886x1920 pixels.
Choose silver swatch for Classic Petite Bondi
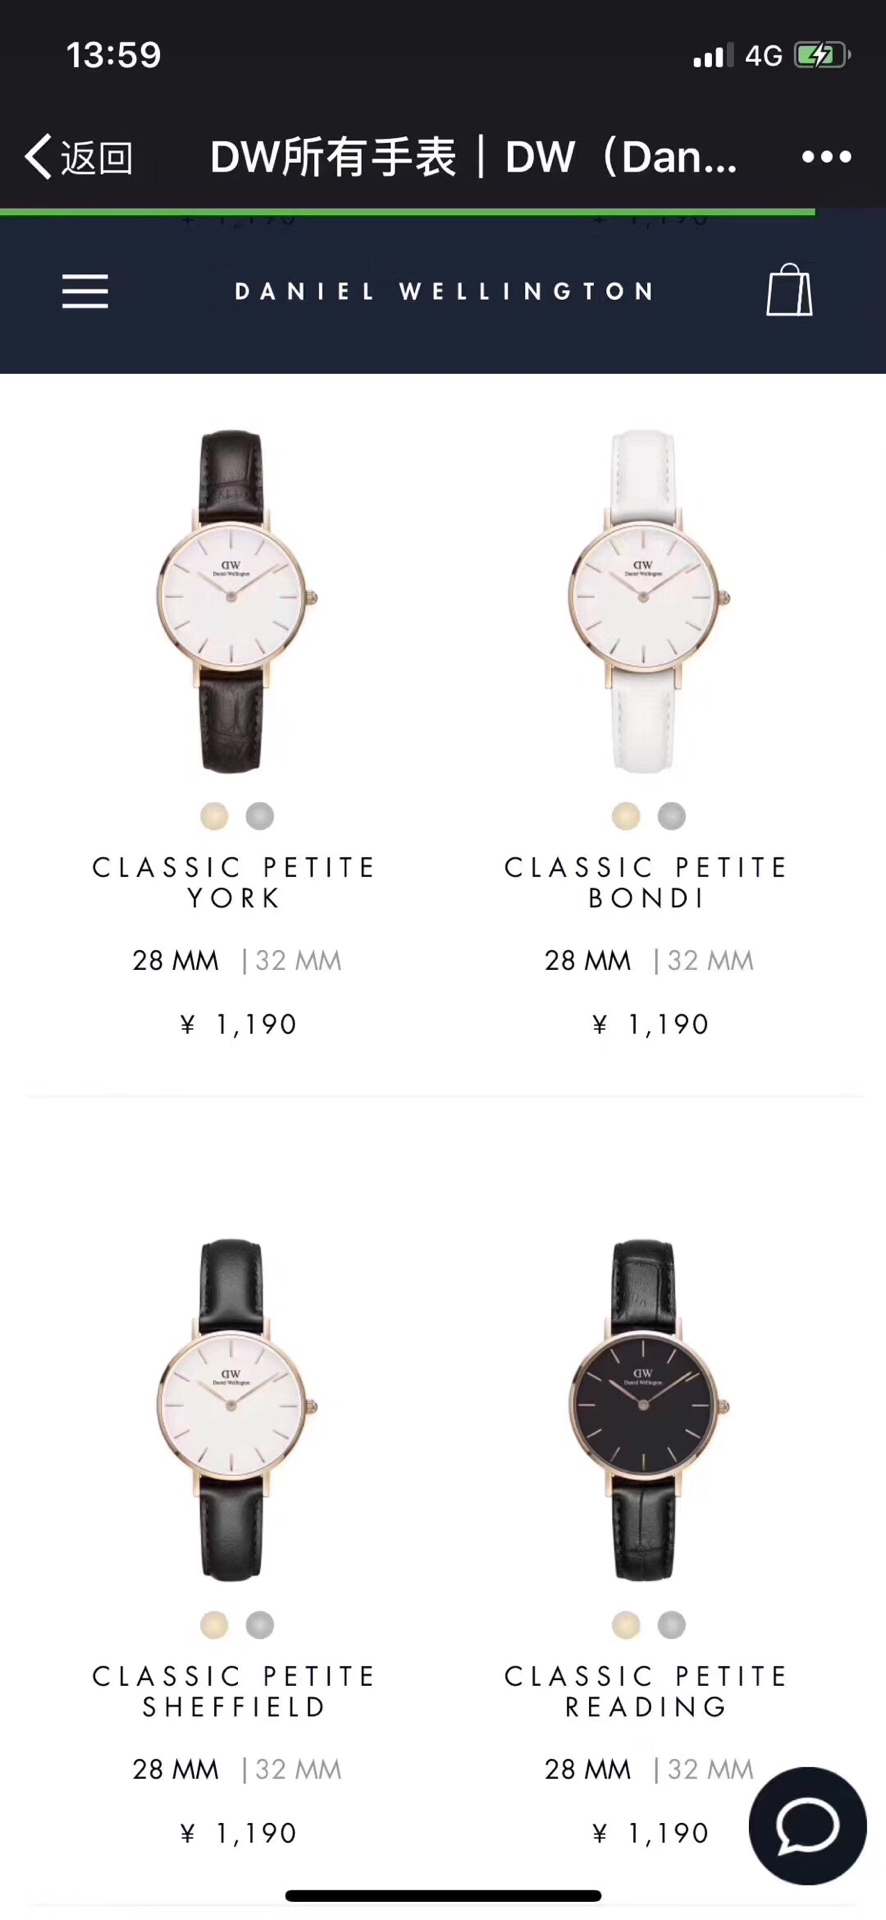coord(672,816)
